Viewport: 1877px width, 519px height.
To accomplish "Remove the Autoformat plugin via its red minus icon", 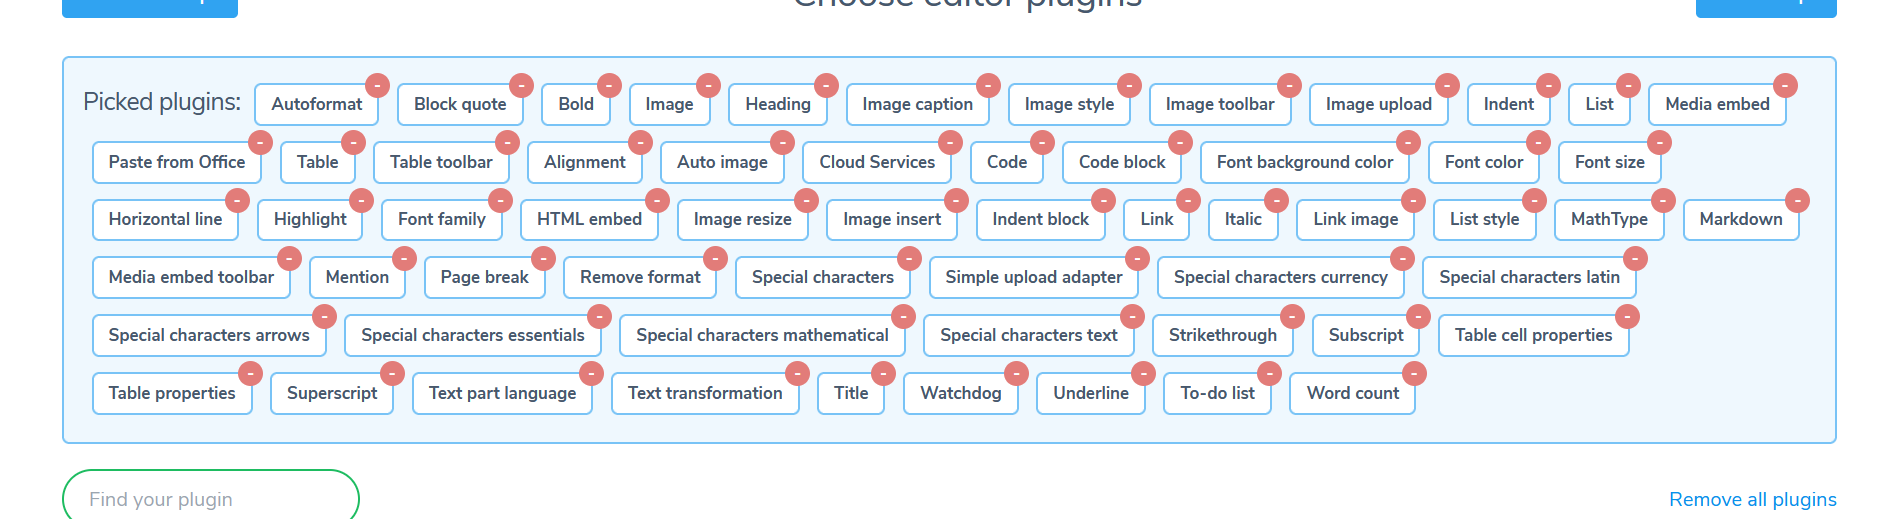I will pos(377,85).
